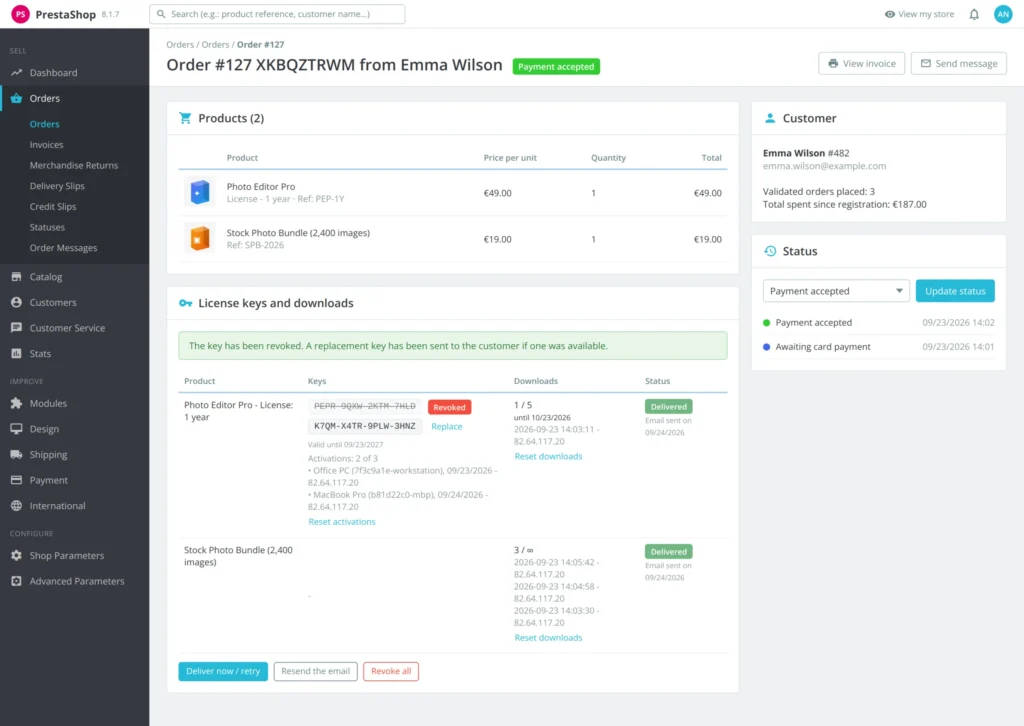The width and height of the screenshot is (1024, 726).
Task: Click the key K7QM-X4TR-9PLW-3HNZ
Action: [x=364, y=426]
